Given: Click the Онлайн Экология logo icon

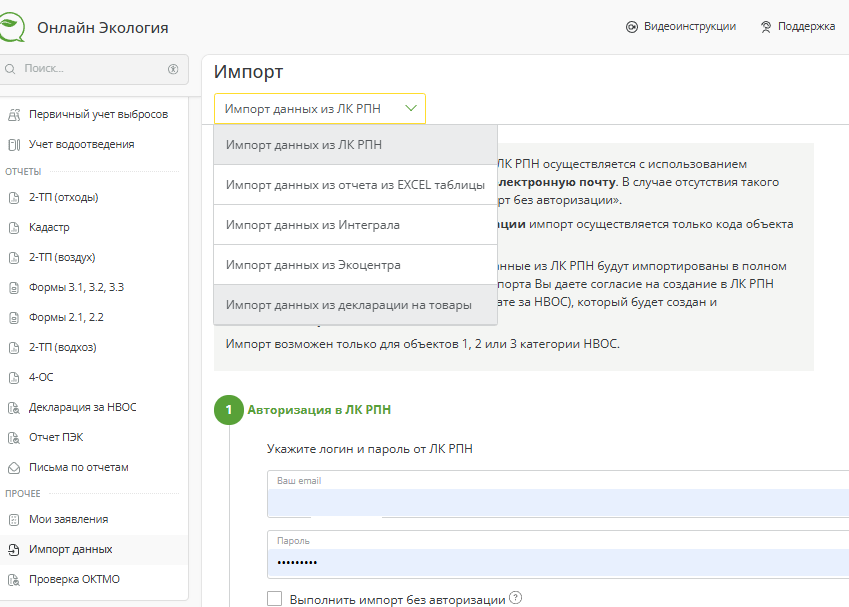Looking at the screenshot, I should [x=13, y=27].
